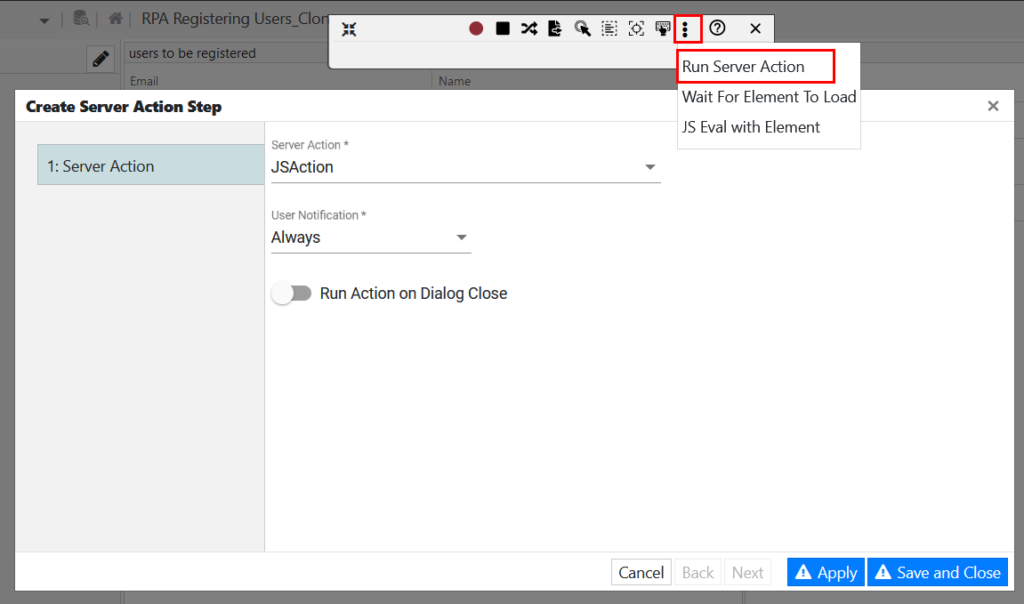The width and height of the screenshot is (1024, 604).
Task: Click the target capture crosshair icon
Action: tap(636, 29)
